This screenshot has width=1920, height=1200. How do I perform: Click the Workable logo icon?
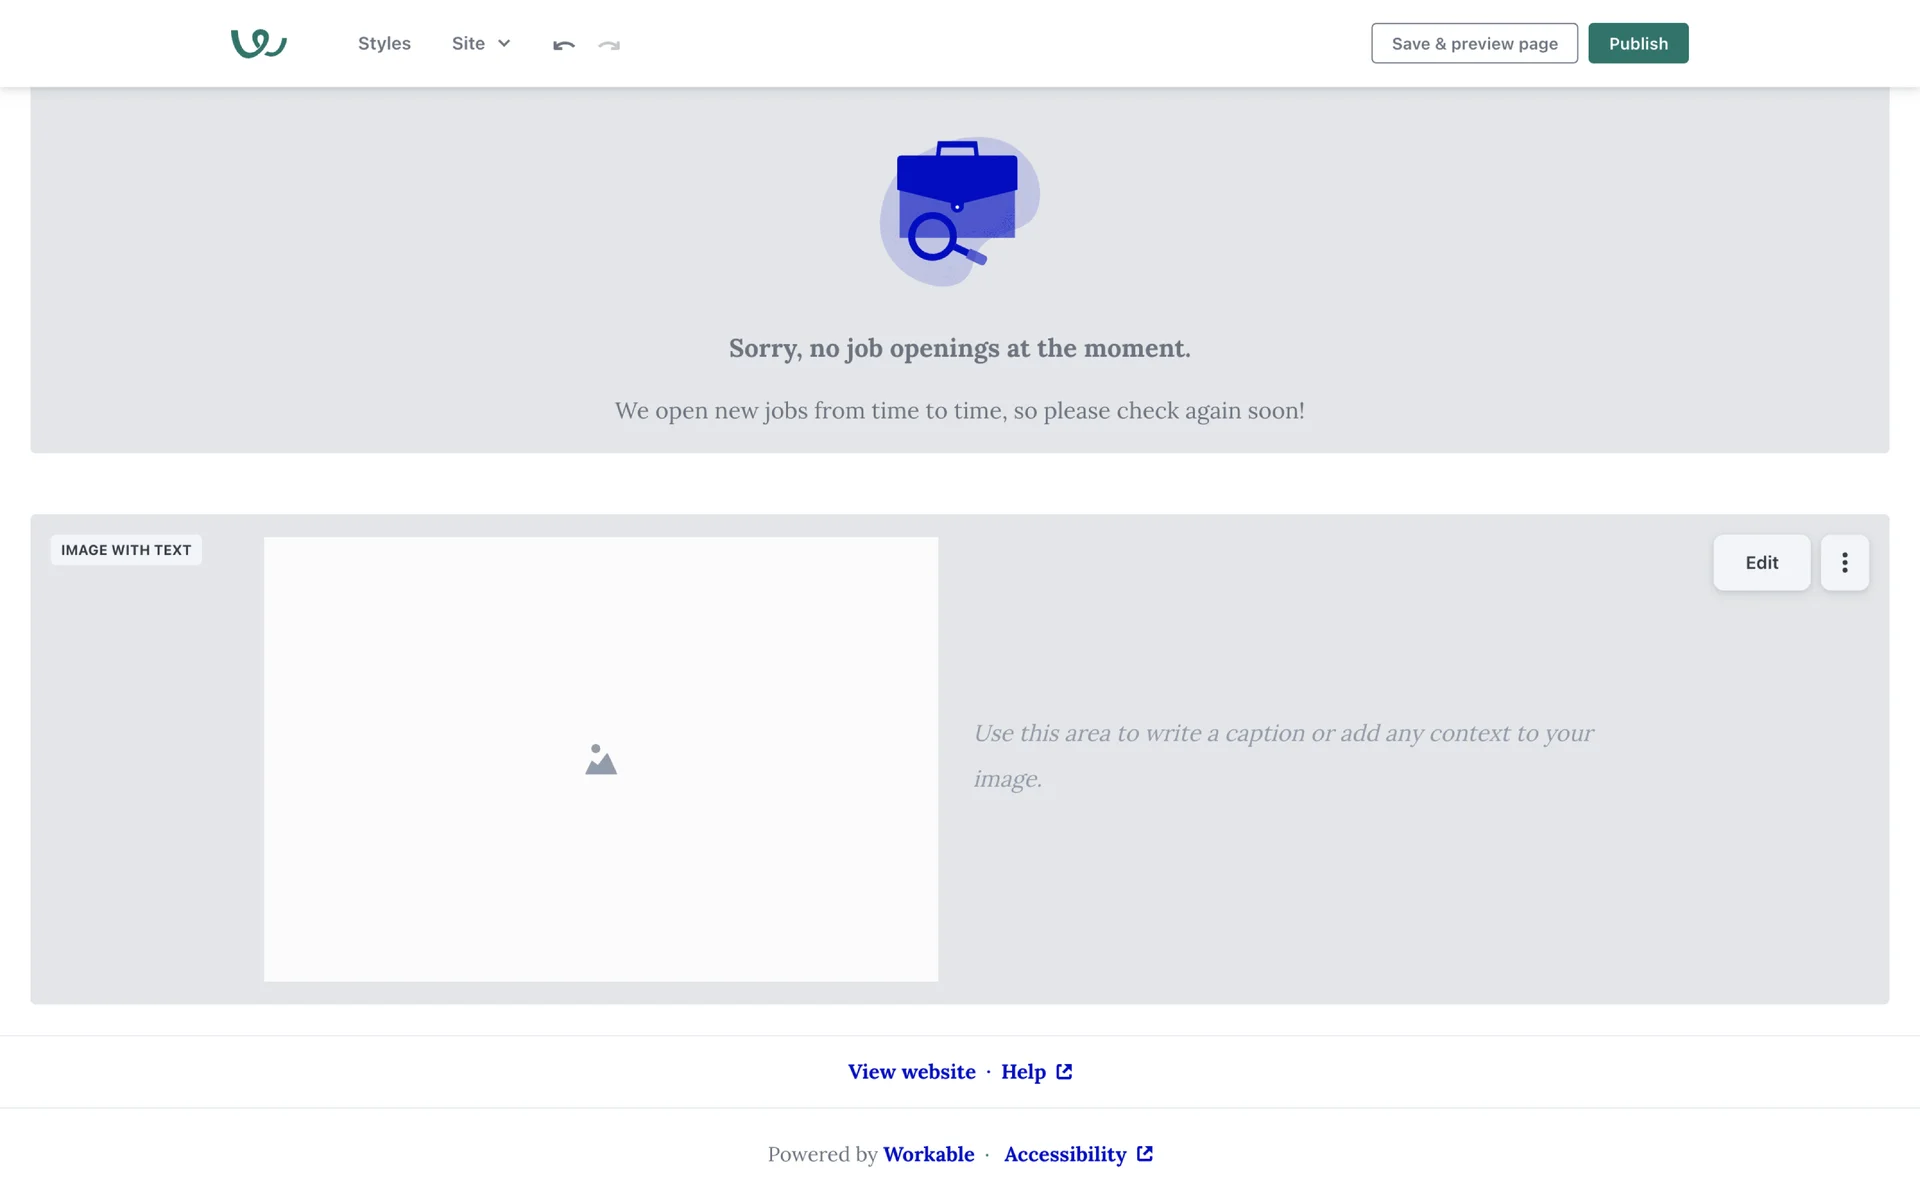click(258, 43)
